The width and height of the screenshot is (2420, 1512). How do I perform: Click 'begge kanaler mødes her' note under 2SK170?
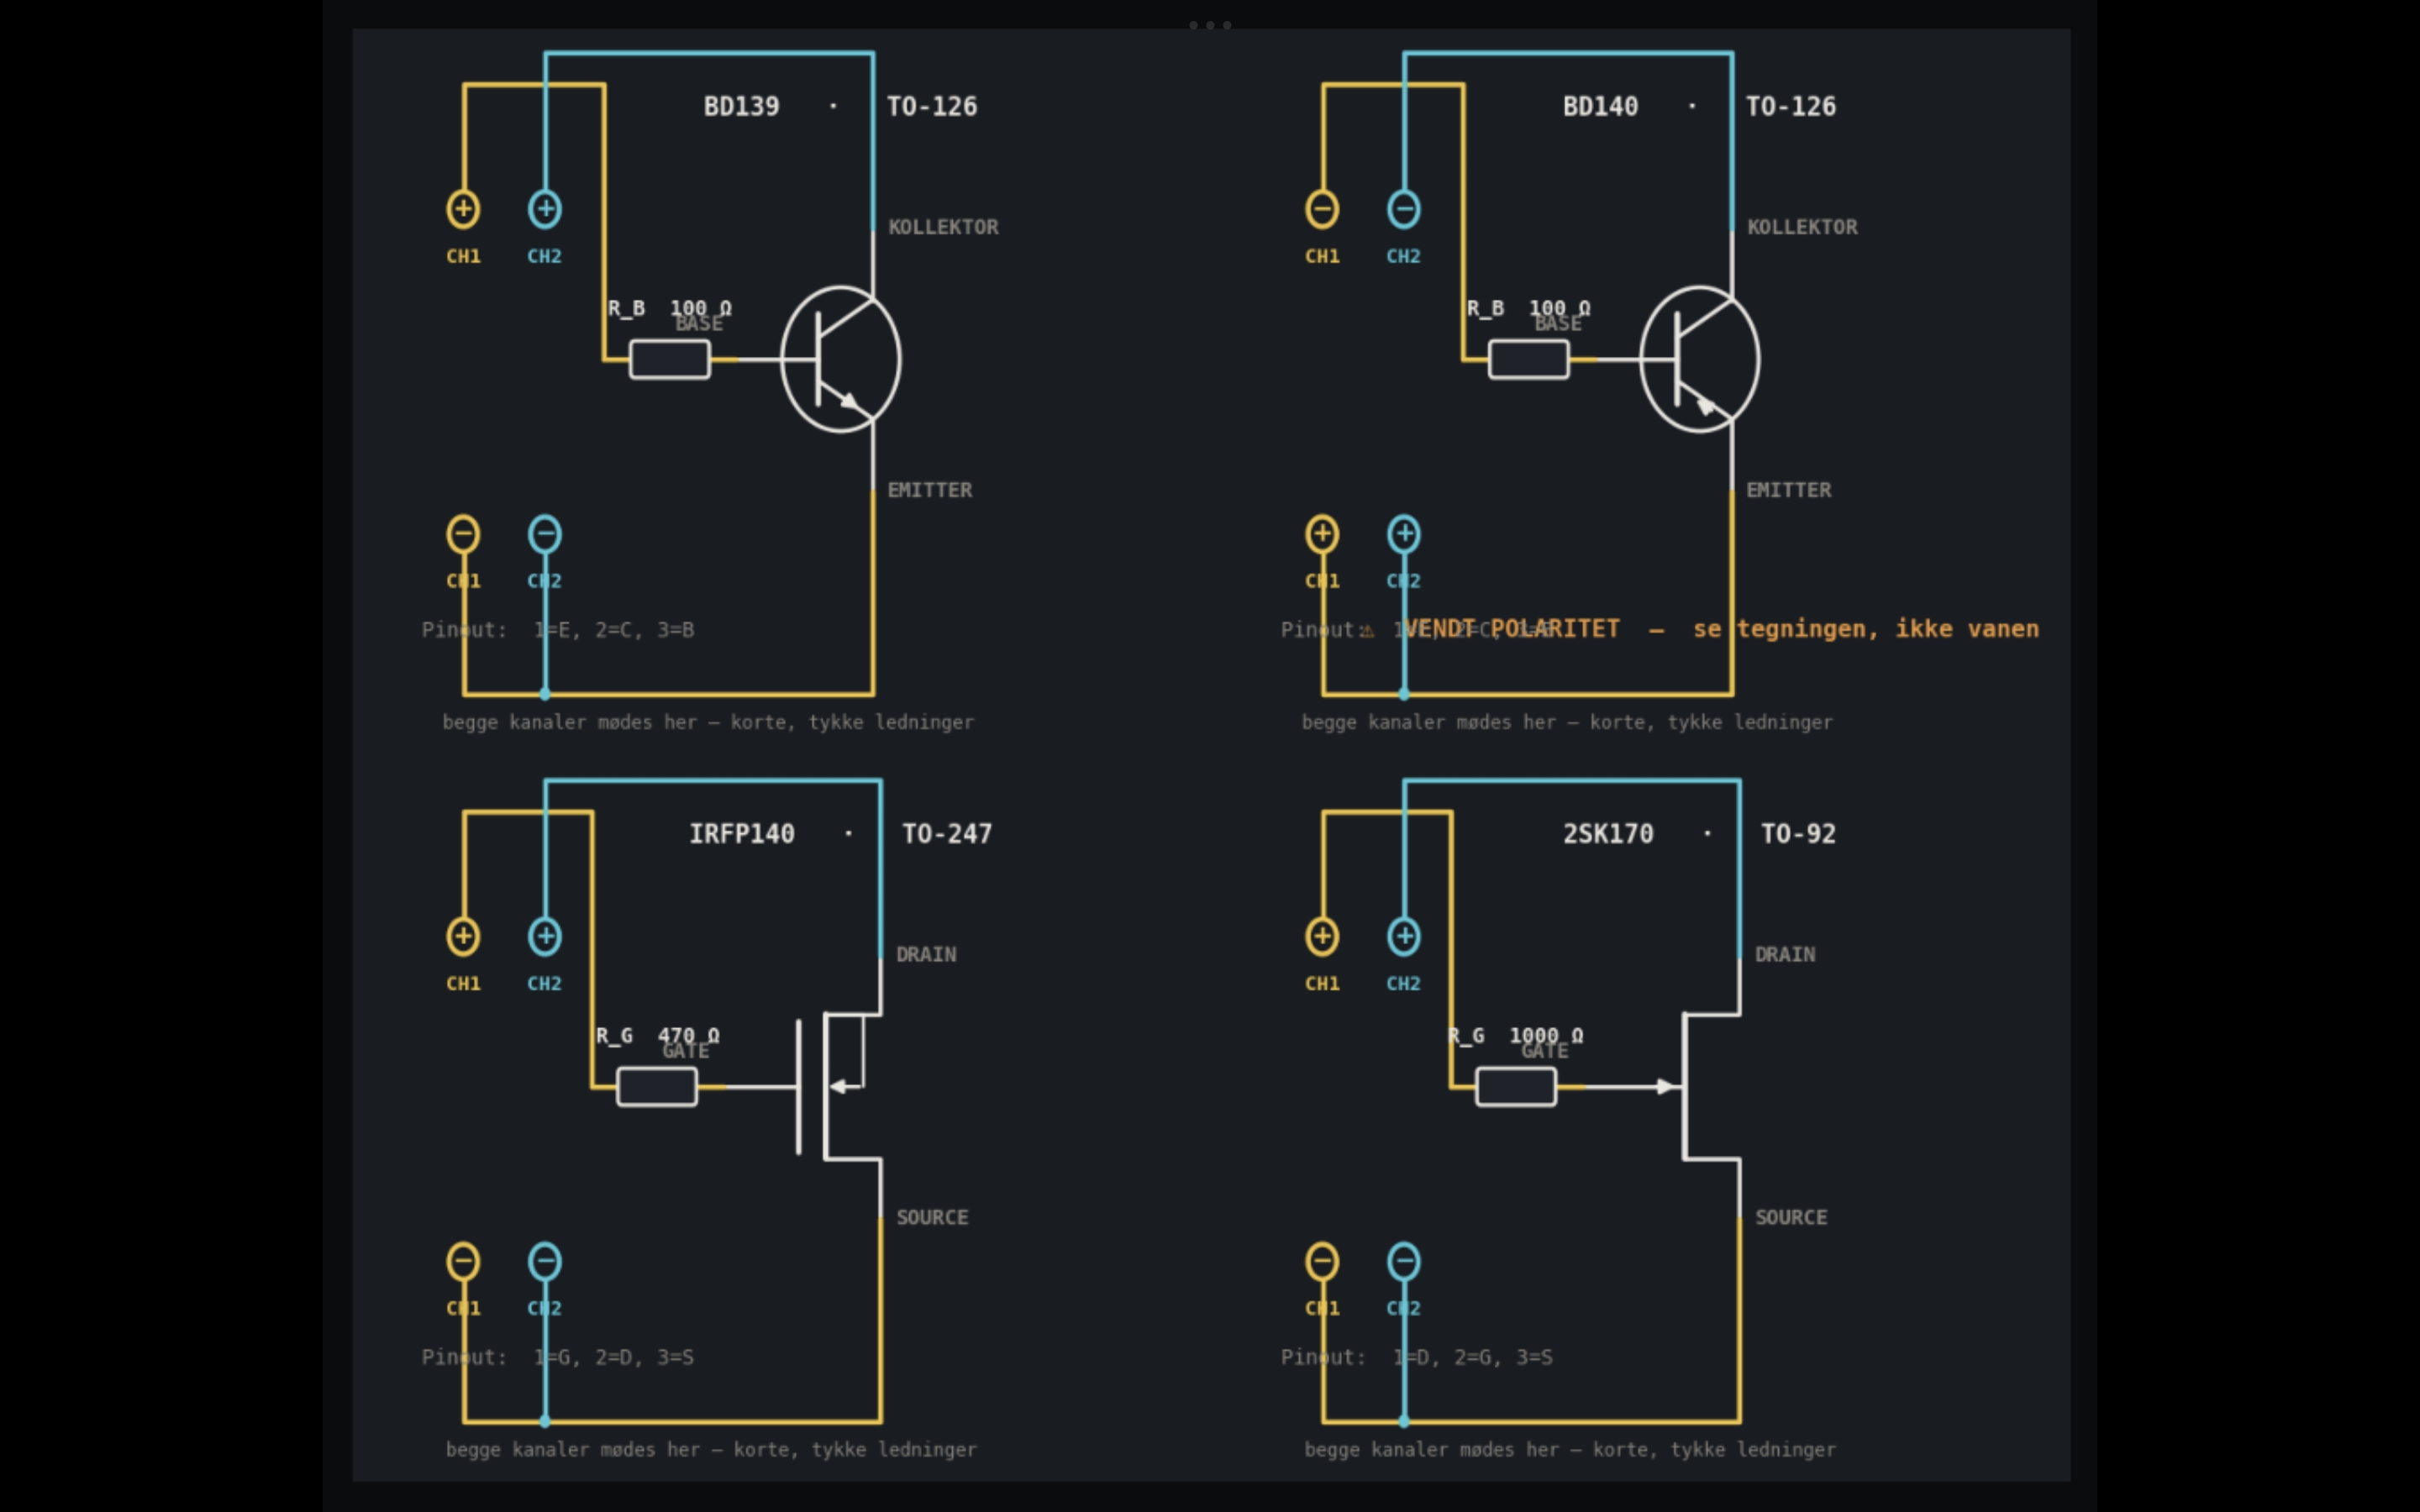pyautogui.click(x=1570, y=1449)
